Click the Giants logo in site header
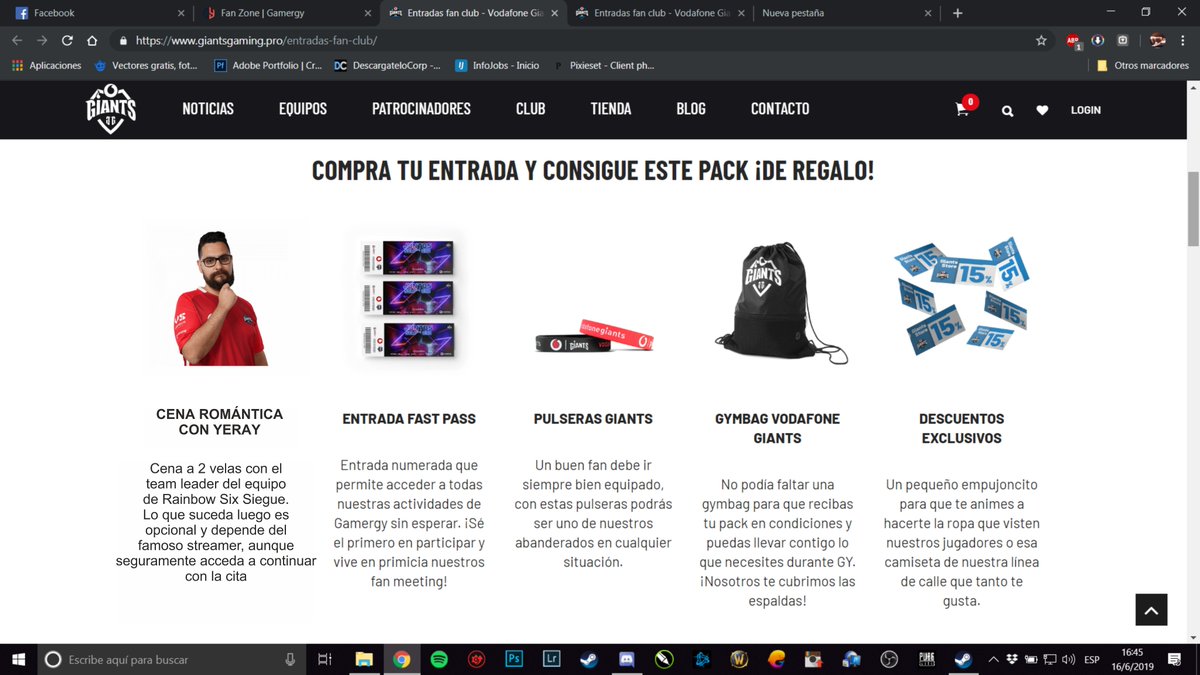The height and width of the screenshot is (675, 1200). [111, 108]
